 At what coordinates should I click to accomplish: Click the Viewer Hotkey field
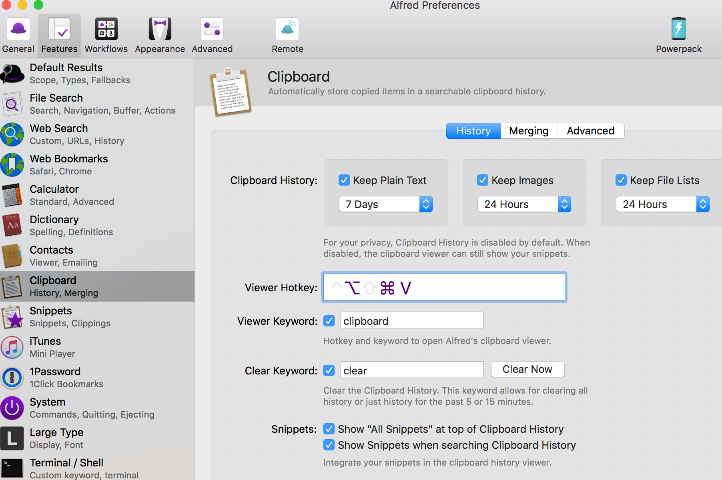[x=444, y=287]
